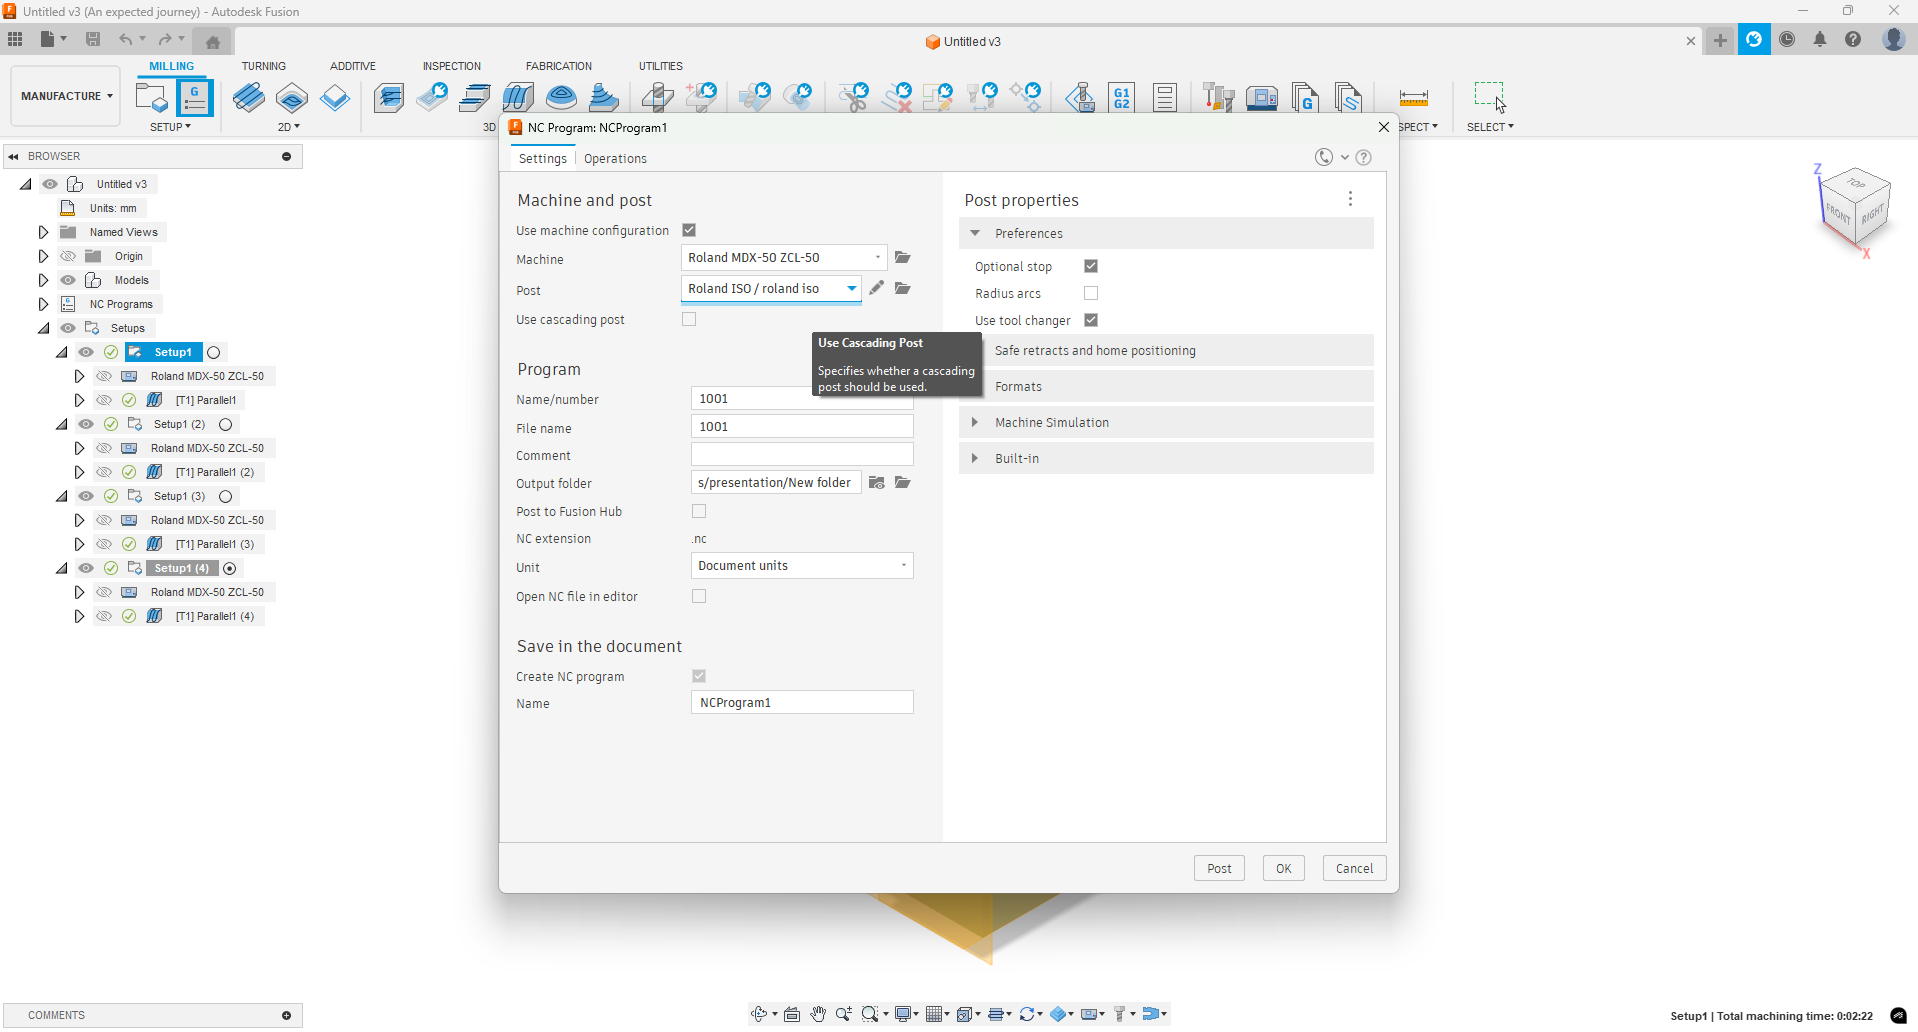Open the Setup Sheet icon

point(1165,98)
